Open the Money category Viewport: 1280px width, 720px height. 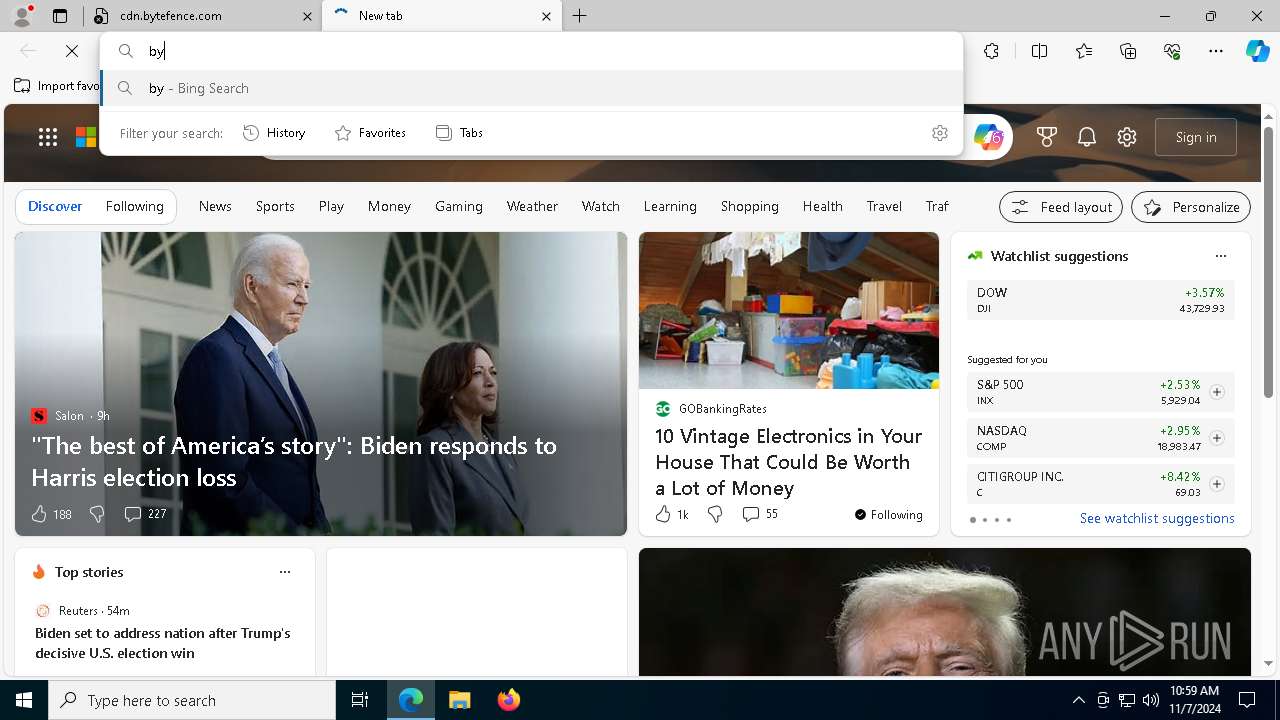[389, 206]
